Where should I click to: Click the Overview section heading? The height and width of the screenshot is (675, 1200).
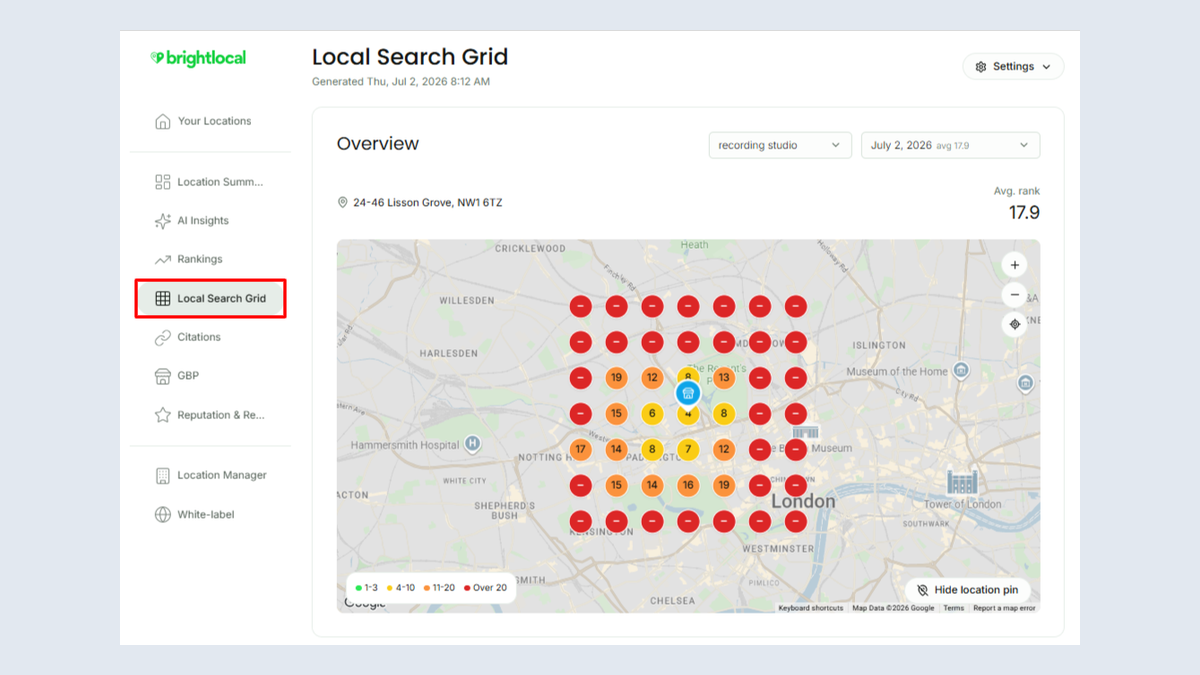tap(378, 144)
